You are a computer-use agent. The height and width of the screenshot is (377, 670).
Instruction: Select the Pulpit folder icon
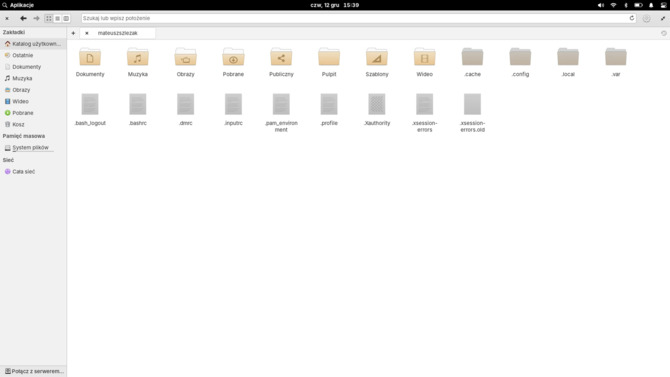point(329,57)
